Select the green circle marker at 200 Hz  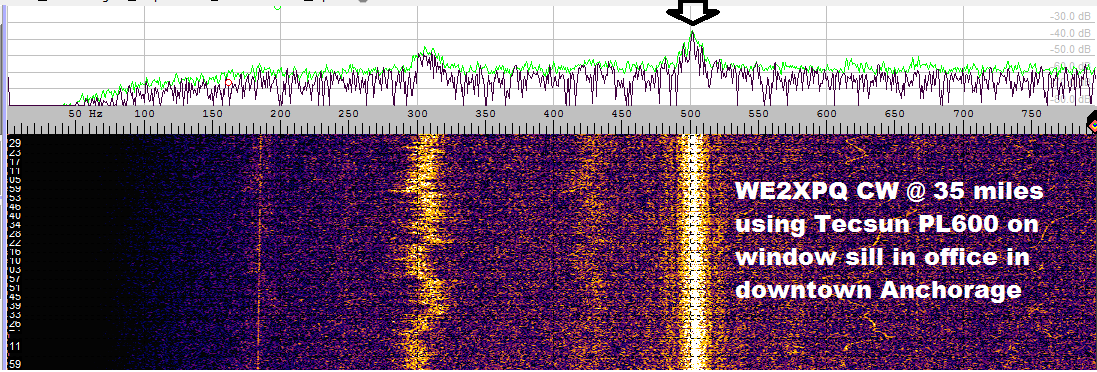pyautogui.click(x=278, y=6)
